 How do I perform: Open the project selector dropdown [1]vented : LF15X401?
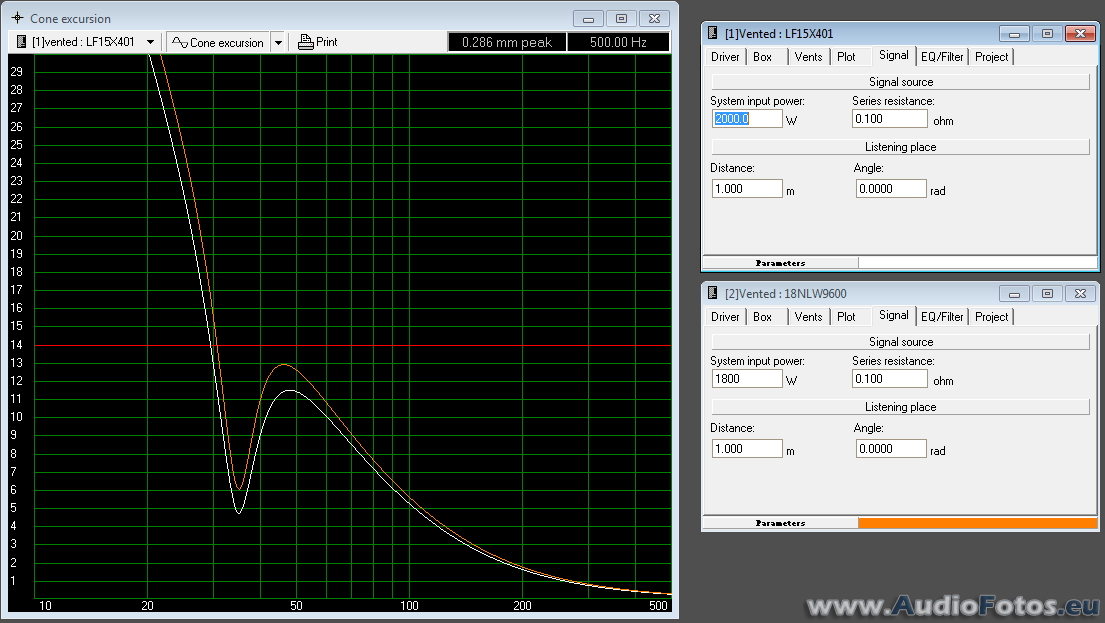pos(85,42)
